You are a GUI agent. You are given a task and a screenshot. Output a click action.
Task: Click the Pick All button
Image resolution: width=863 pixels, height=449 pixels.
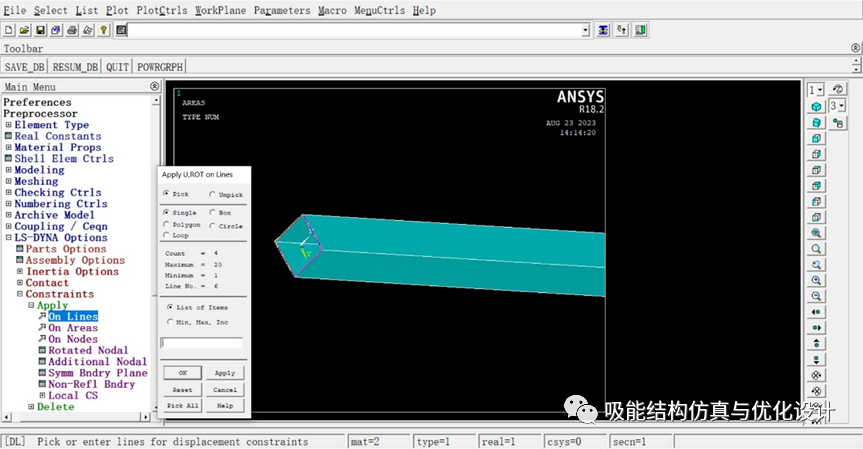[x=183, y=406]
